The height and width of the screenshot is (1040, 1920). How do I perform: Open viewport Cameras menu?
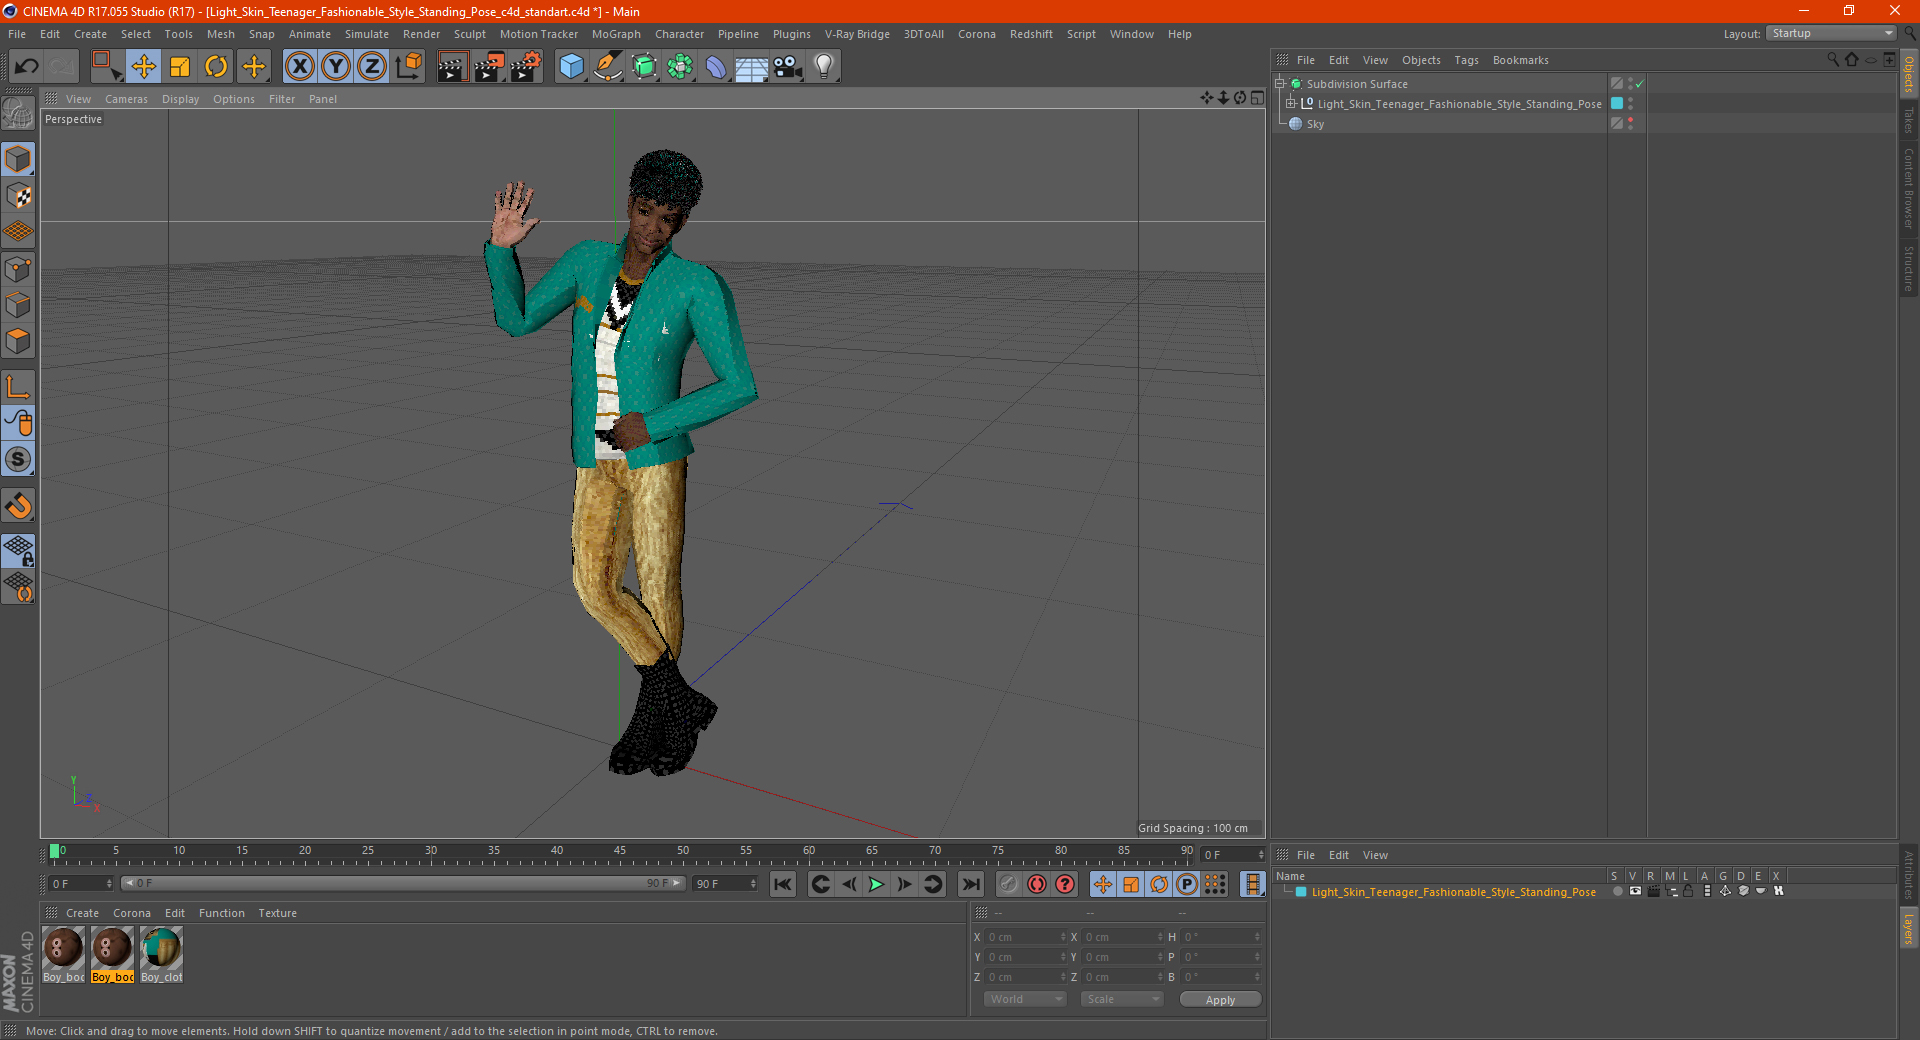point(126,99)
